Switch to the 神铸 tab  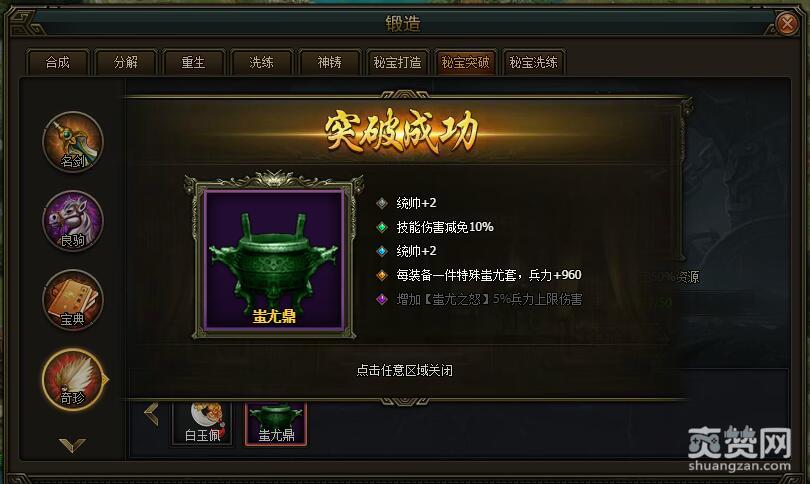coord(330,63)
